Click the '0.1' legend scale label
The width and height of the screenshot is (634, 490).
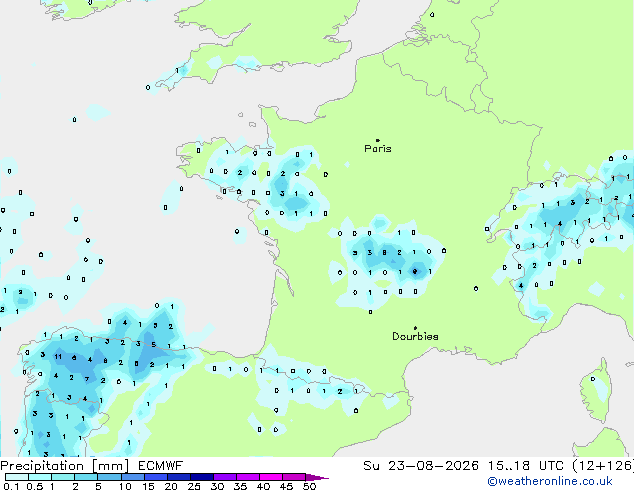(x=11, y=486)
